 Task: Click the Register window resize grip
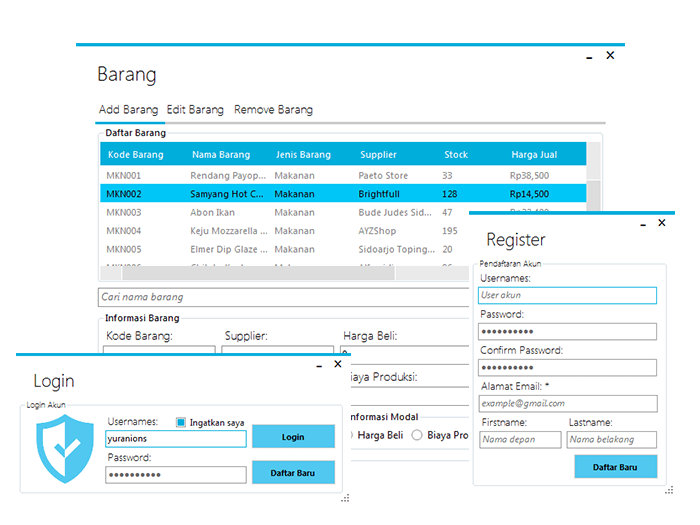[x=669, y=490]
